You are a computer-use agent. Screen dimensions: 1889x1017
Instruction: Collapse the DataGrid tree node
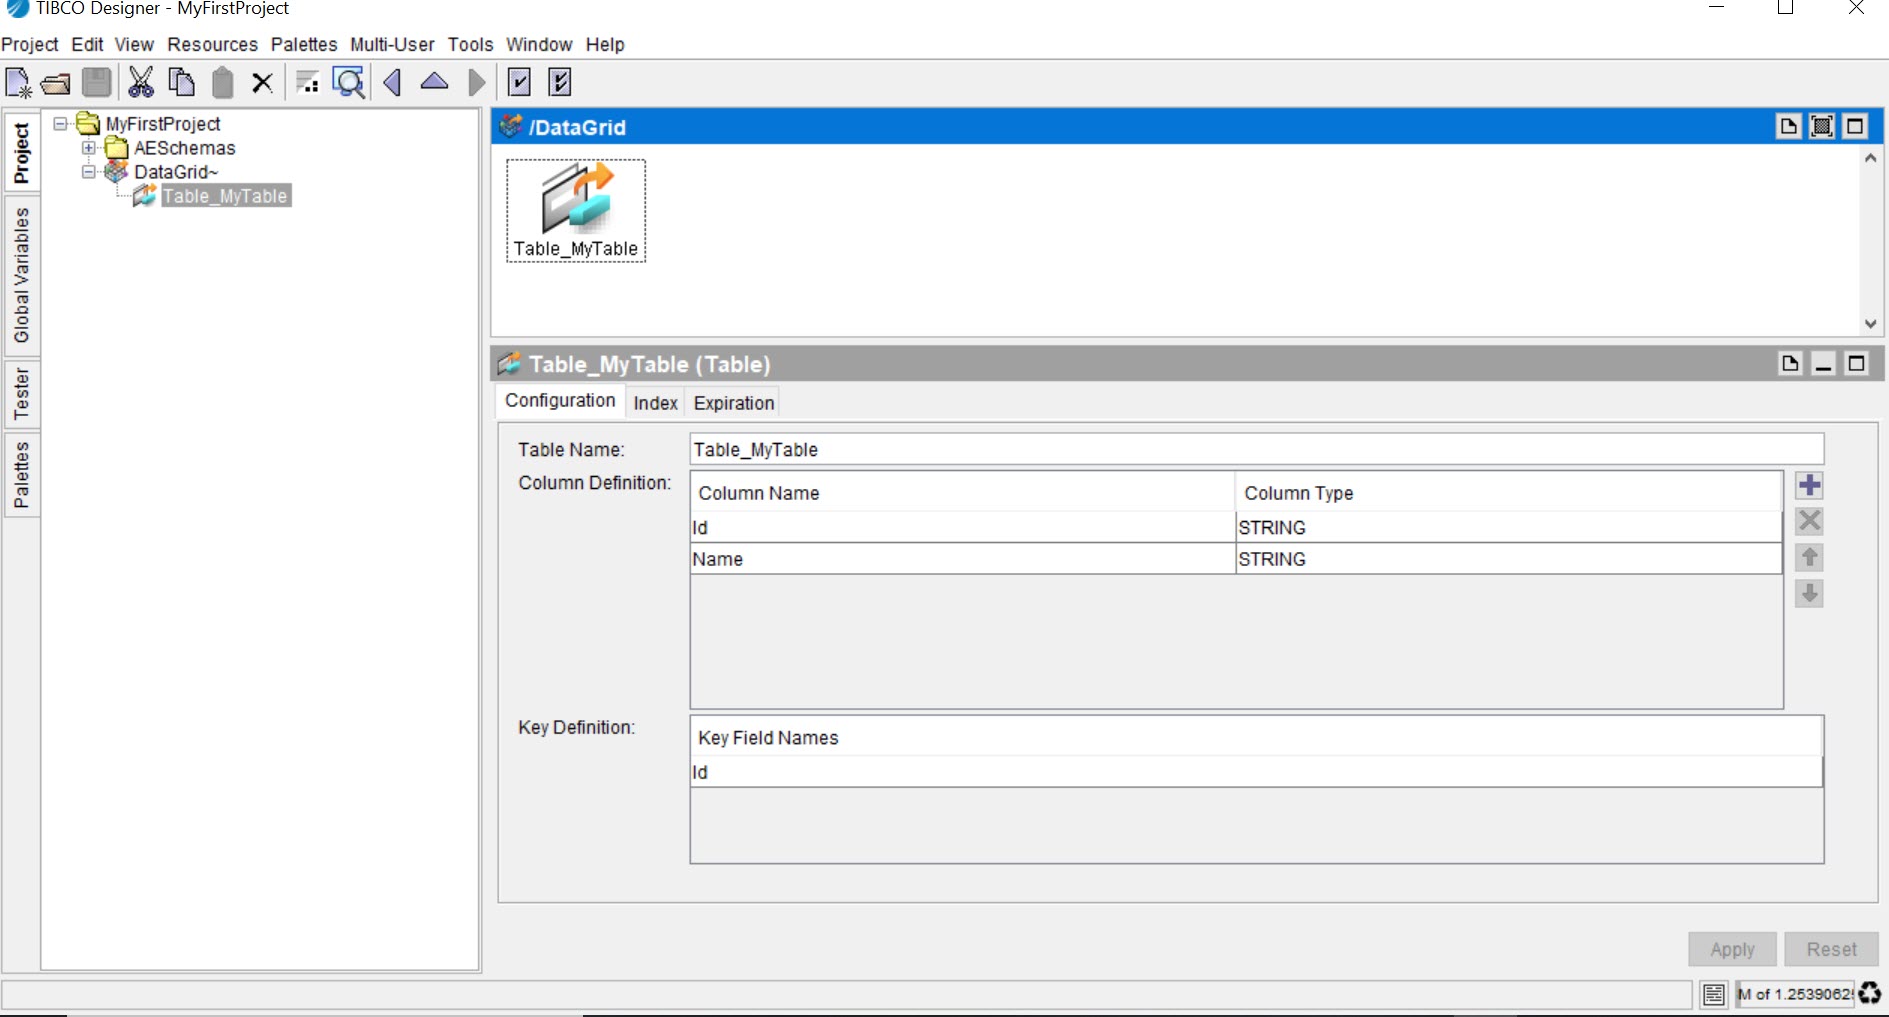pos(89,172)
